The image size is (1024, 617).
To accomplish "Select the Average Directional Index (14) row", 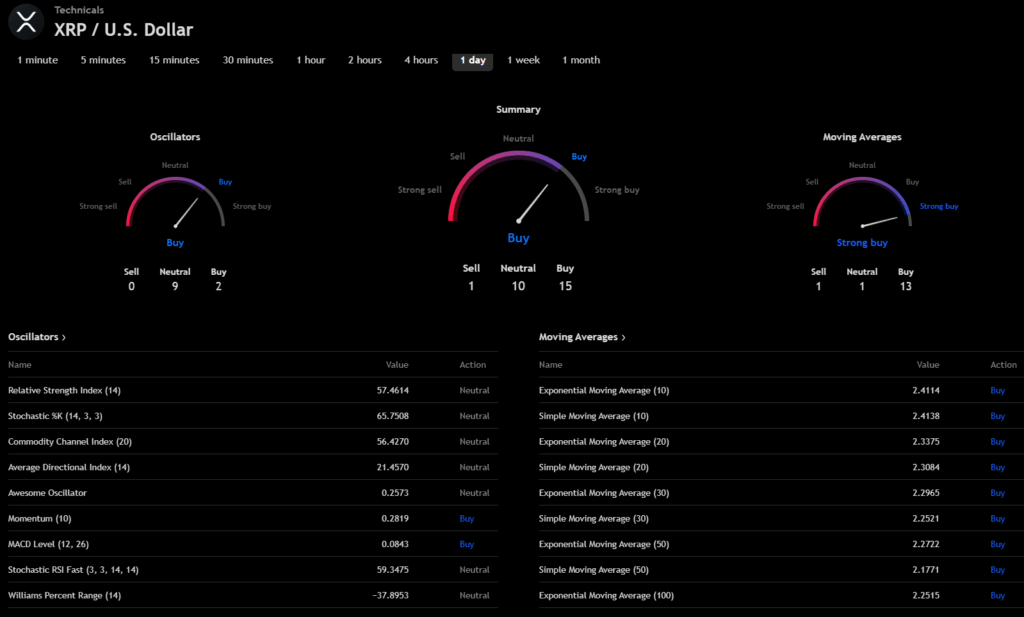I will coord(253,467).
